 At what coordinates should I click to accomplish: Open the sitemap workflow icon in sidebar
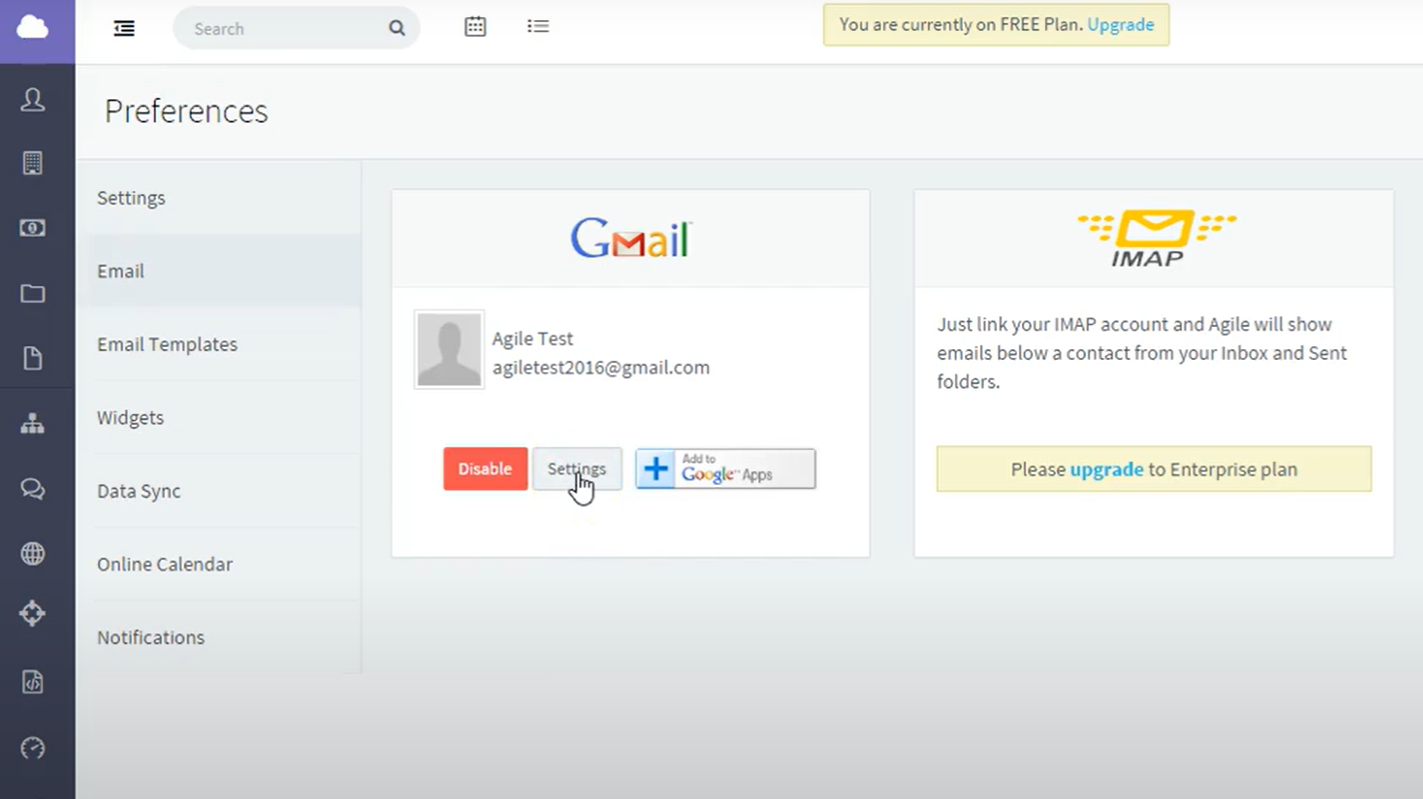(33, 424)
